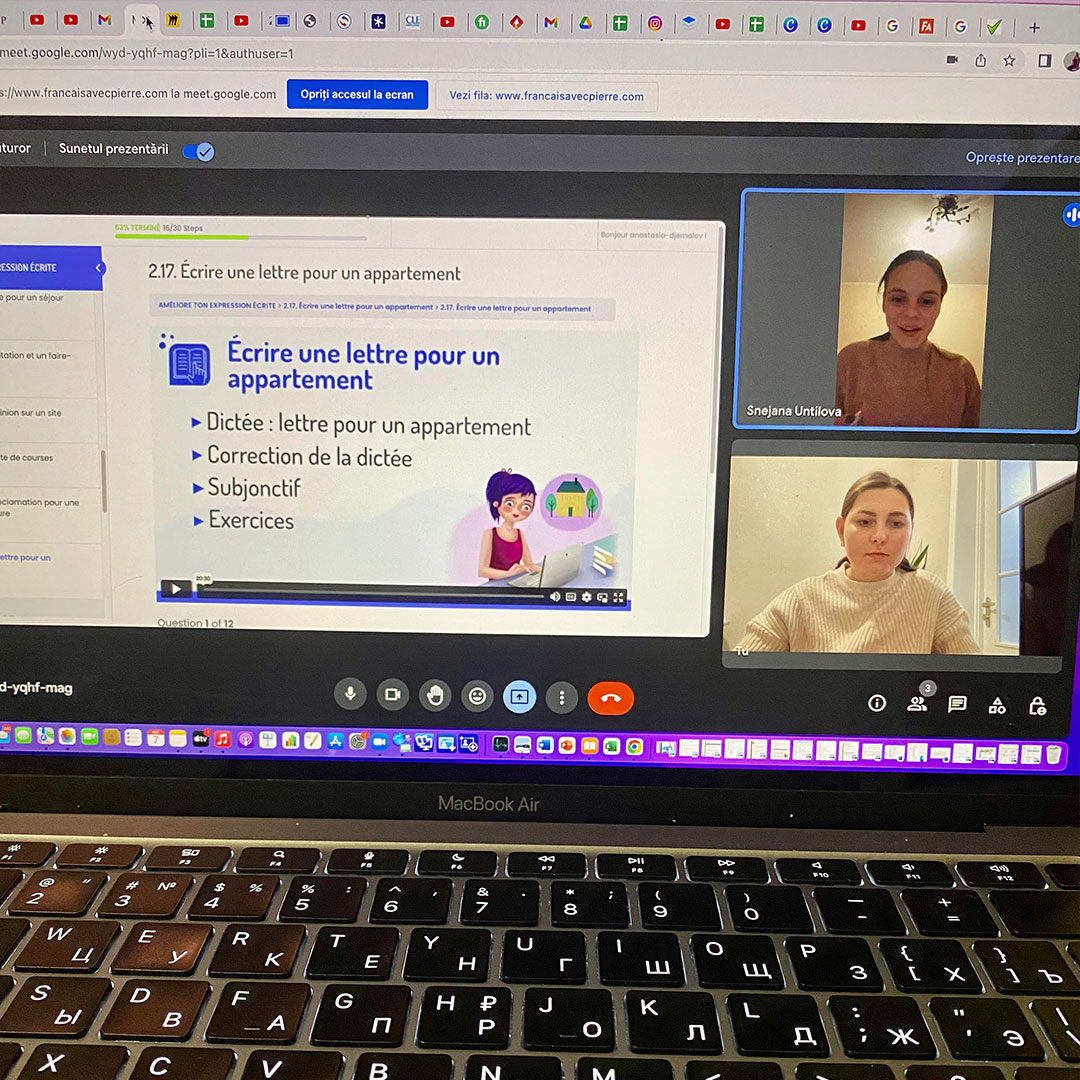
Task: Open the meeting chat panel
Action: 957,704
